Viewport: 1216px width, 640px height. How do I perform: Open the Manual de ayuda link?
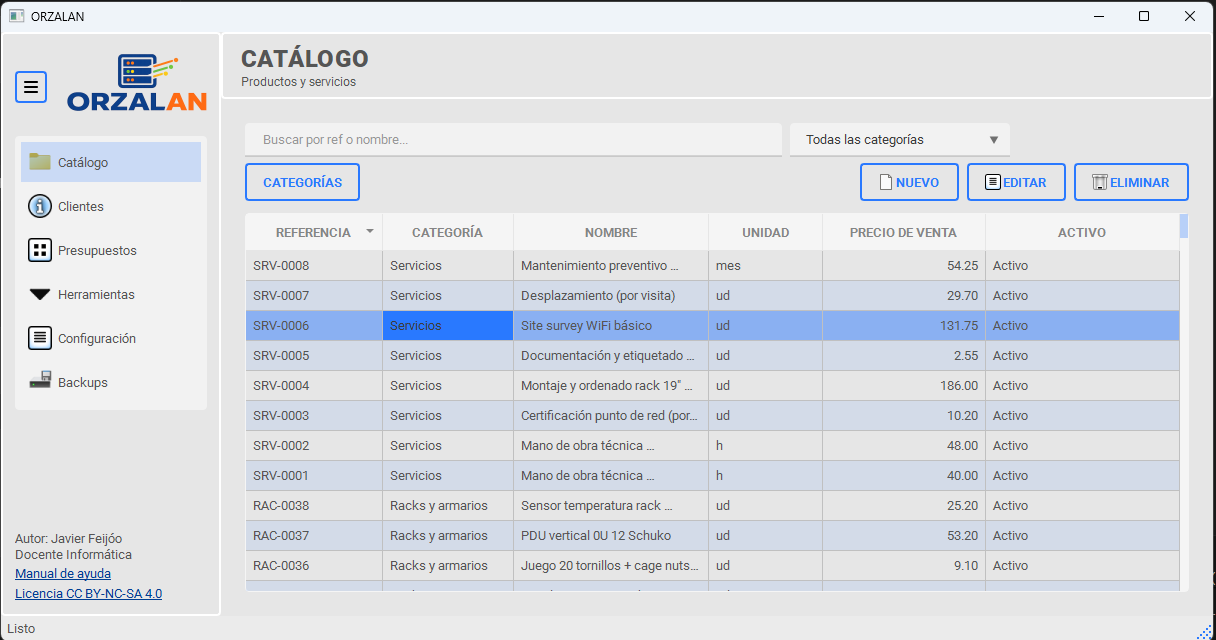click(63, 574)
